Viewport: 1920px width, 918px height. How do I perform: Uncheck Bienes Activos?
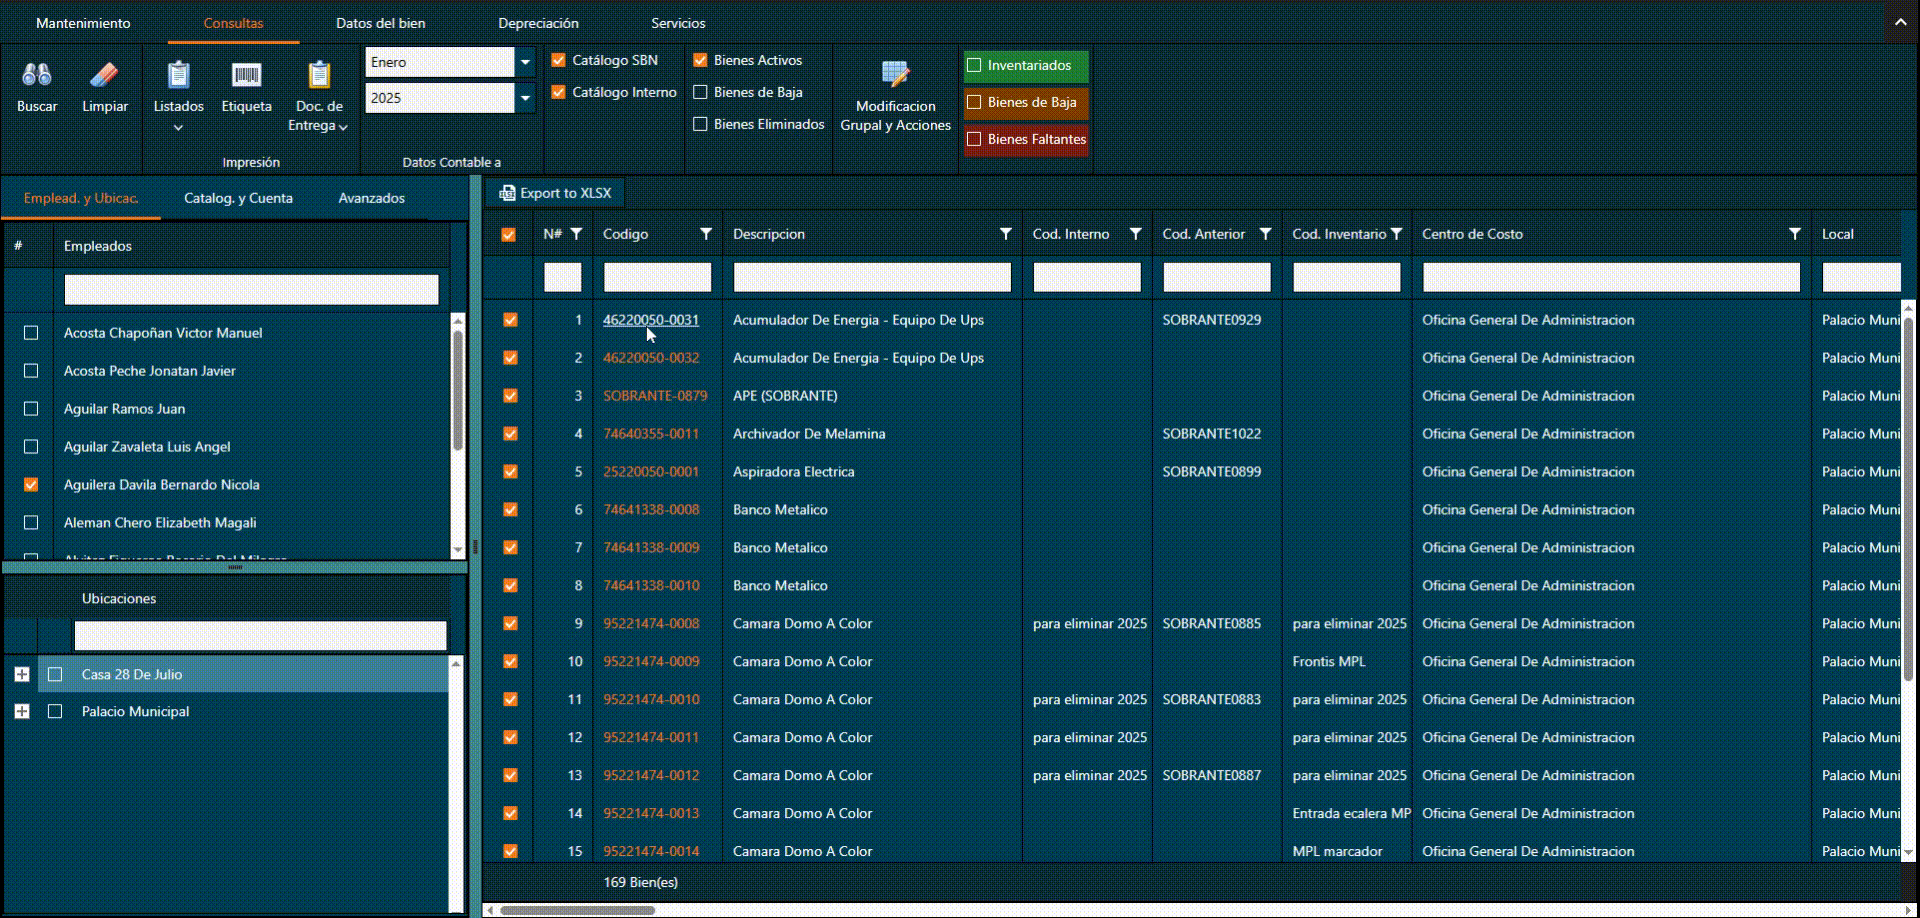pyautogui.click(x=700, y=60)
